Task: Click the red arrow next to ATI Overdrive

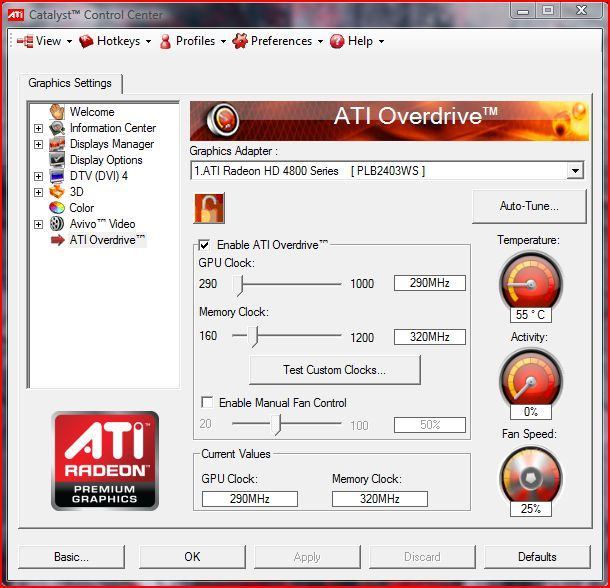Action: pyautogui.click(x=58, y=240)
